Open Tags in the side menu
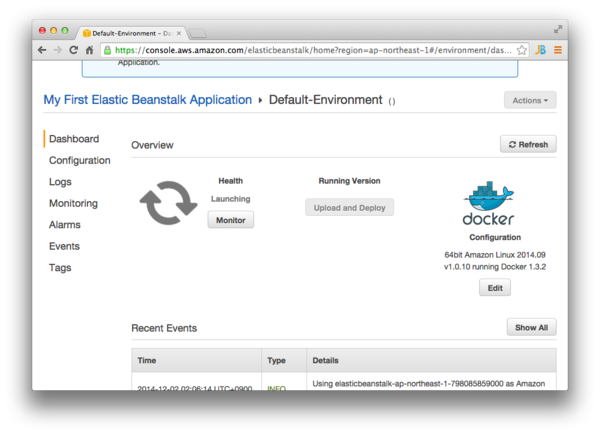Image resolution: width=600 pixels, height=435 pixels. tap(60, 267)
